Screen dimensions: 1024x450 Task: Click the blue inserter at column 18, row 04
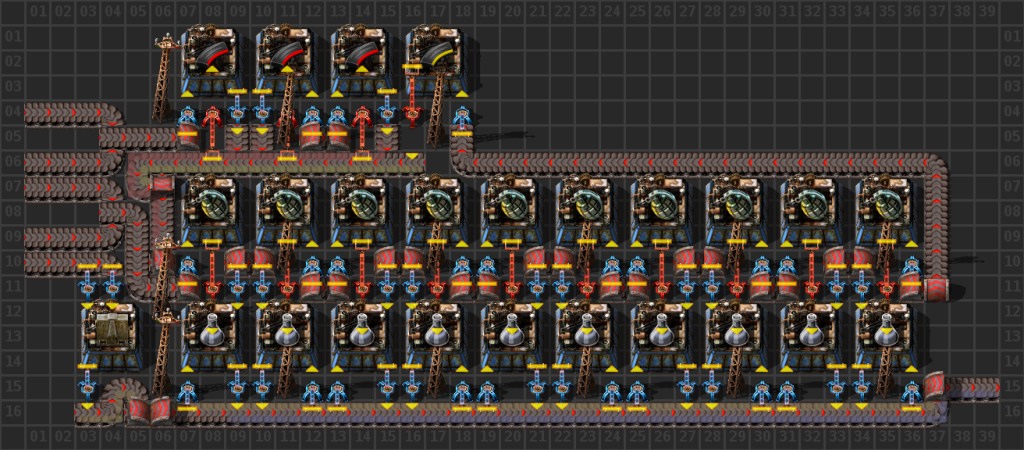click(x=462, y=120)
